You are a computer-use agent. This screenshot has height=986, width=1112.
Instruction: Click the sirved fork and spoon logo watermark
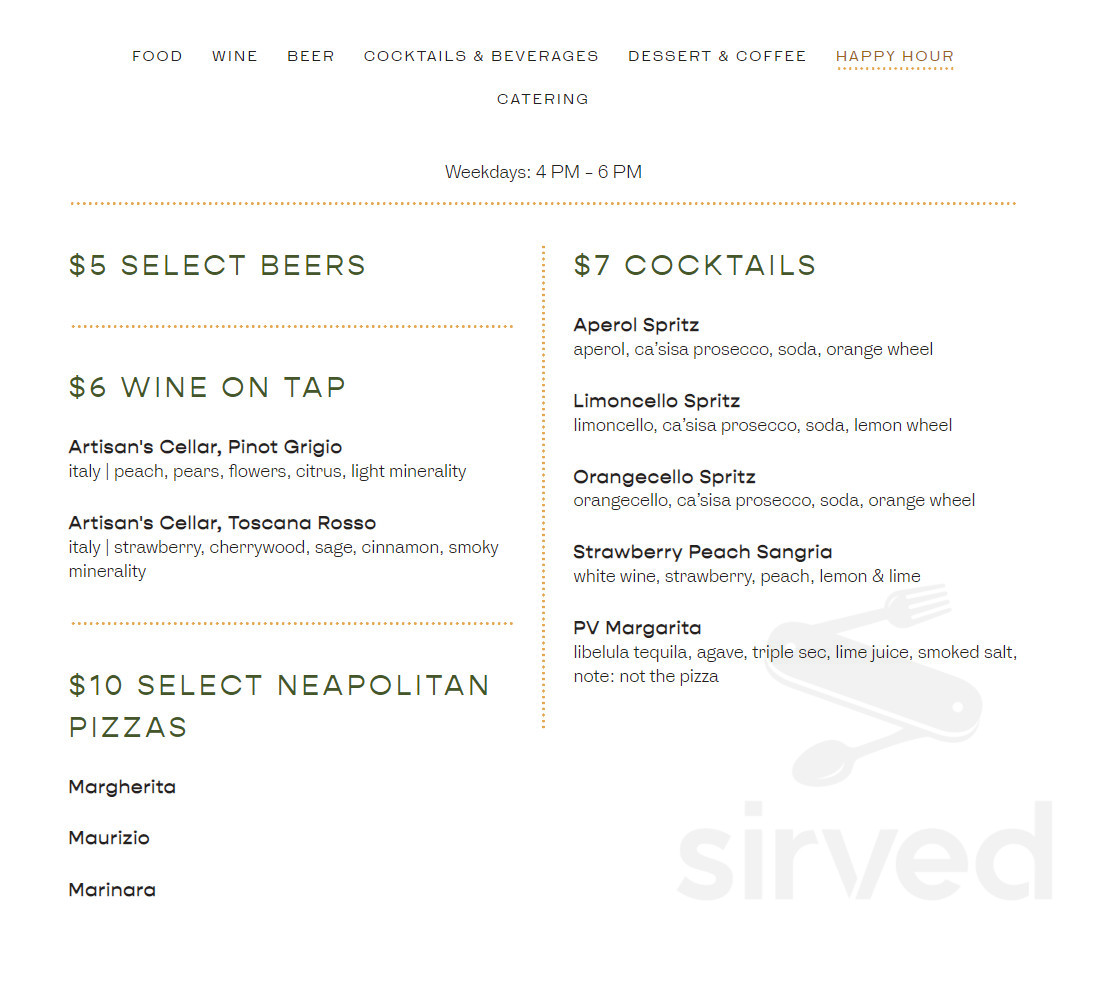875,690
